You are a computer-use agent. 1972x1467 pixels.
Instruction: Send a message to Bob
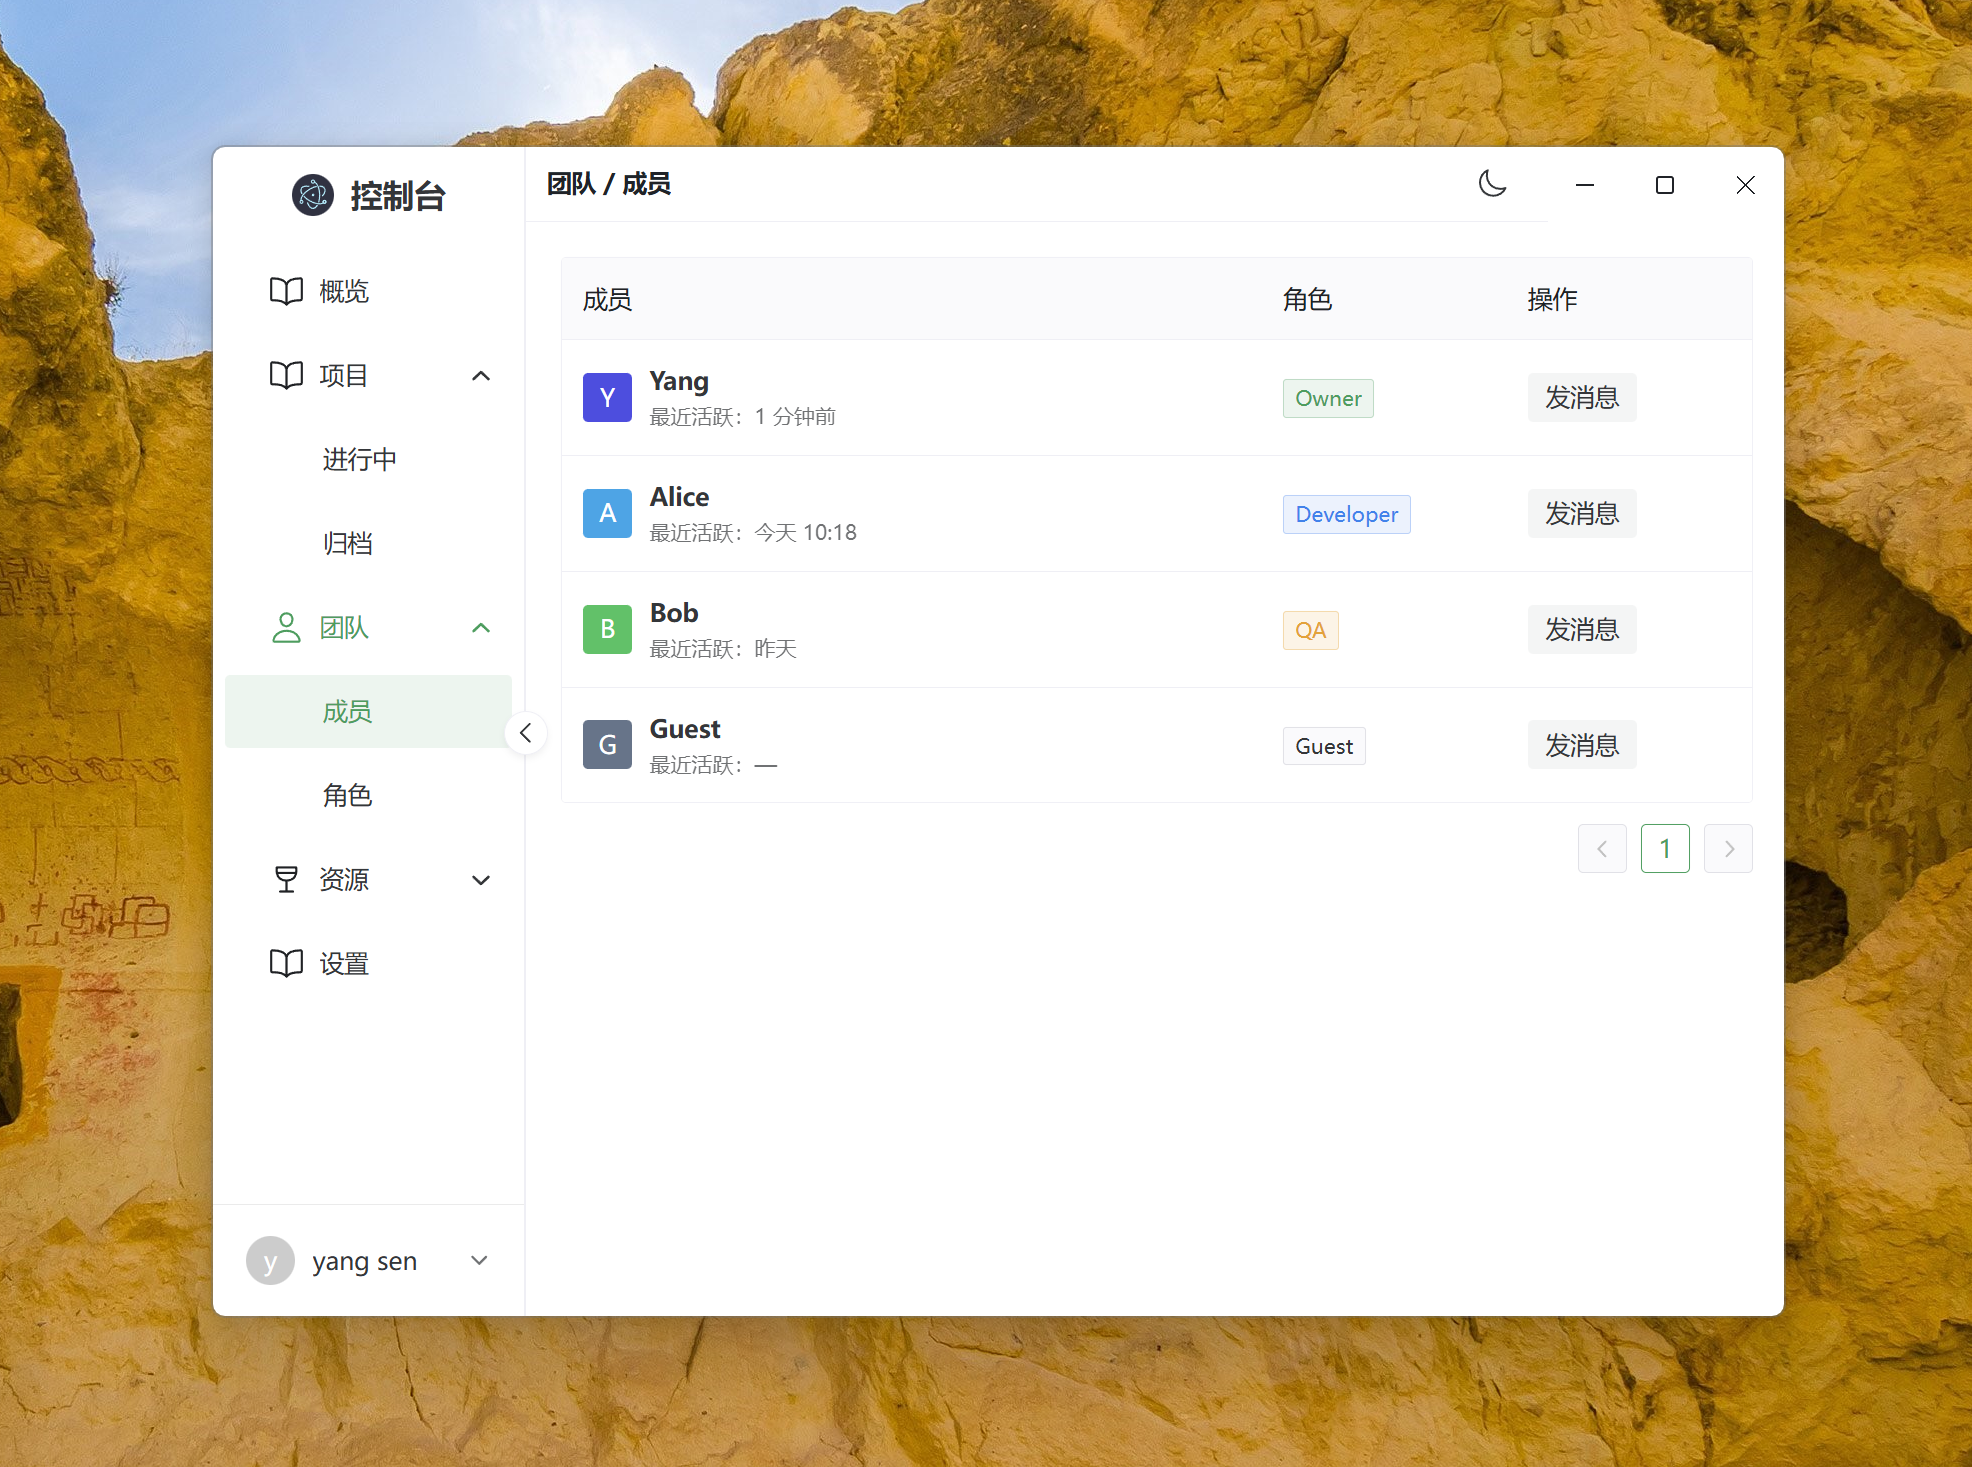[x=1581, y=629]
